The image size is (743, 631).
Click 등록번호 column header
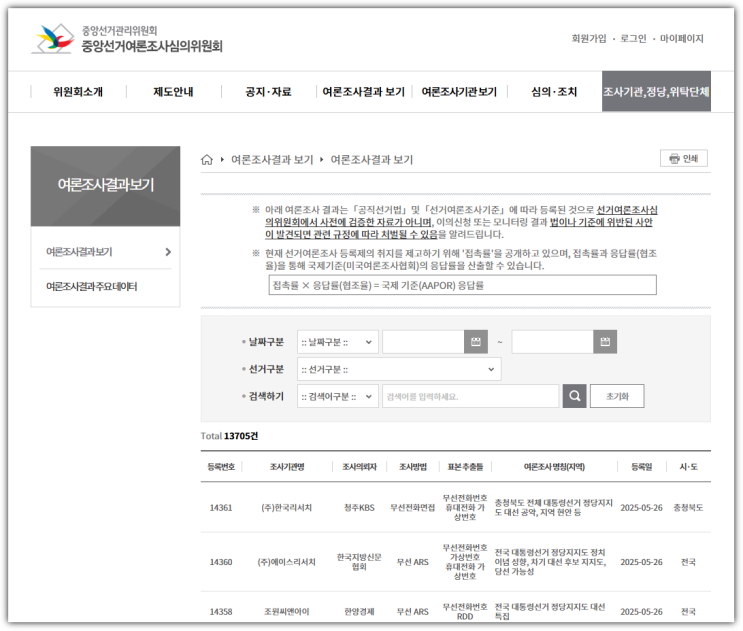tap(221, 467)
